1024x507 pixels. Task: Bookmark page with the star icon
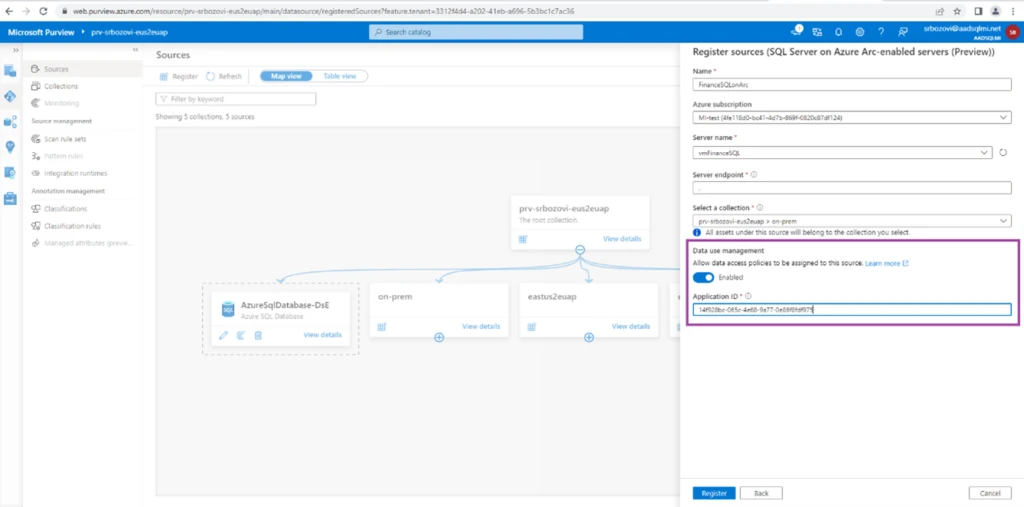[957, 11]
